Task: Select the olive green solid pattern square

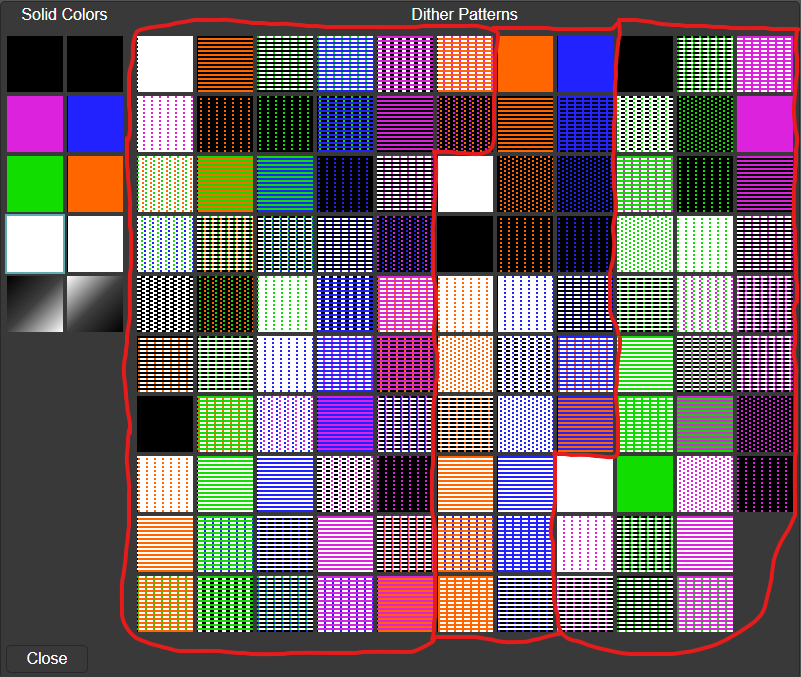Action: tap(225, 183)
